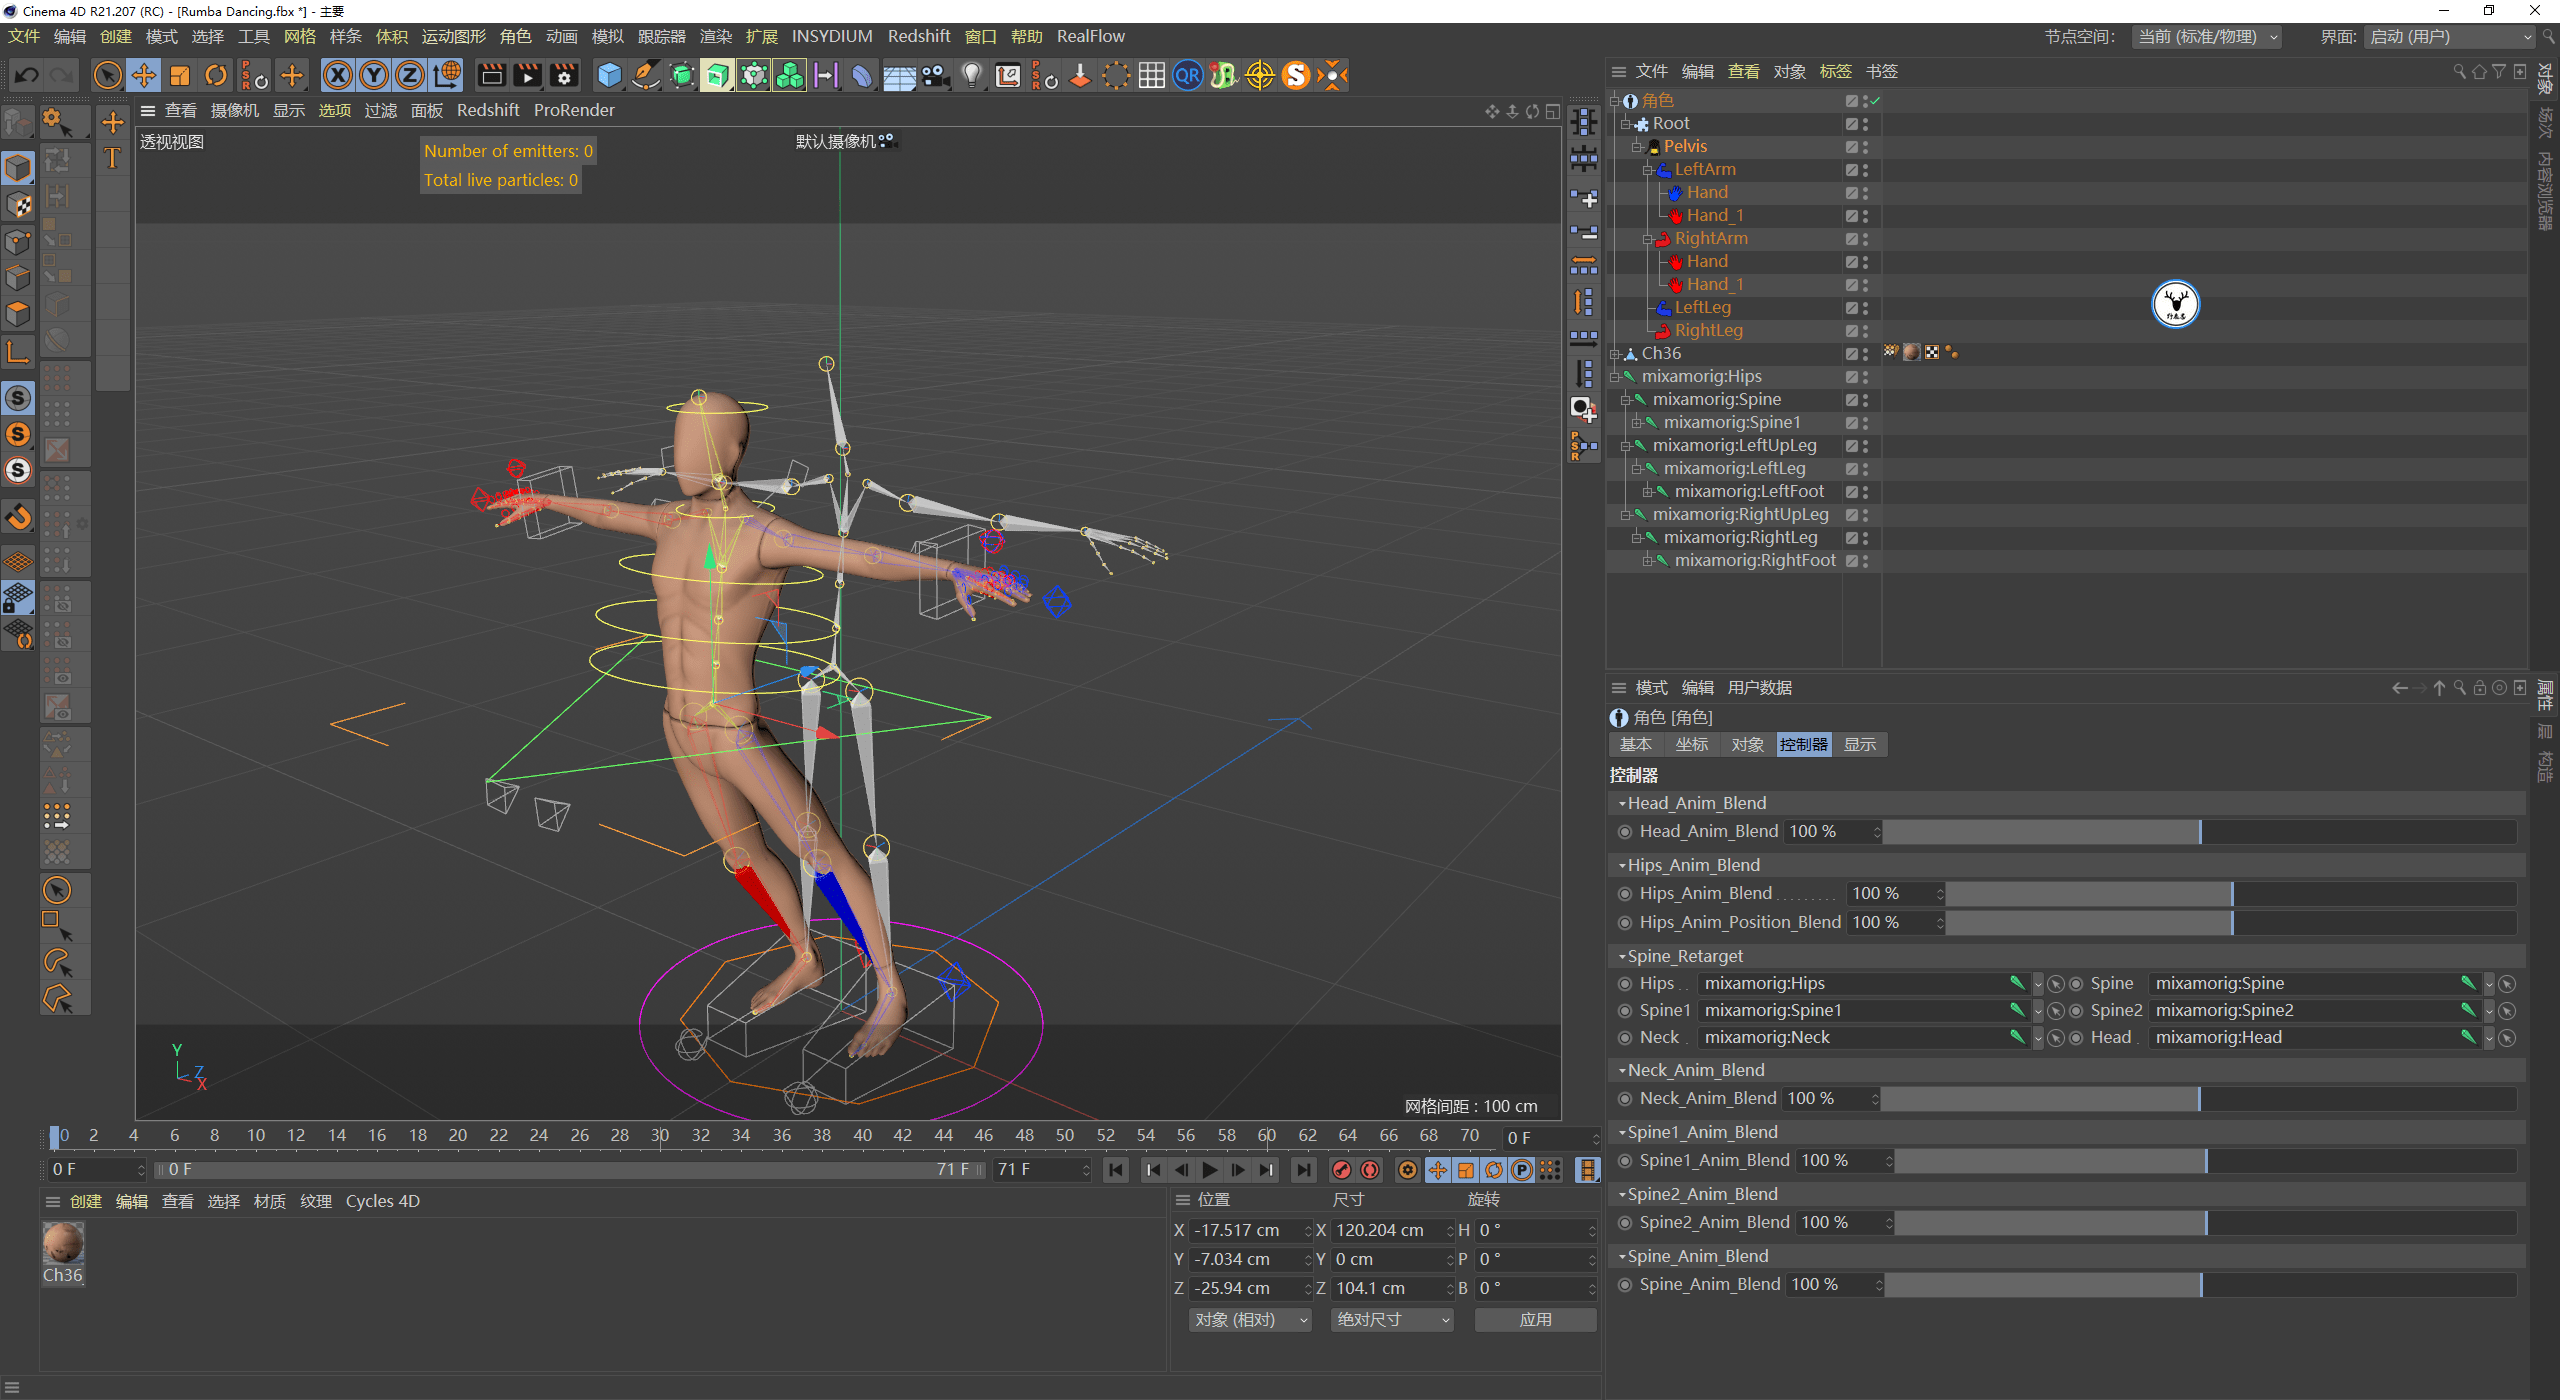
Task: Select the Scale tool
Action: click(180, 75)
